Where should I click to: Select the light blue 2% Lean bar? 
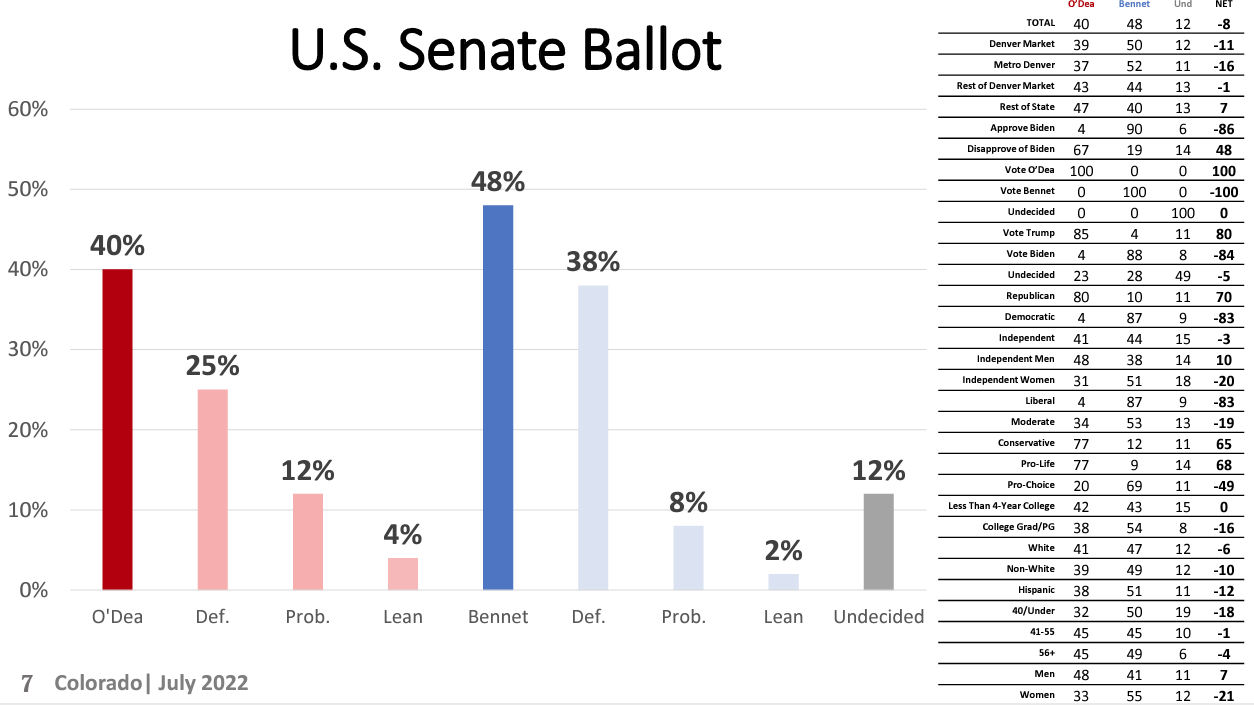[x=784, y=581]
